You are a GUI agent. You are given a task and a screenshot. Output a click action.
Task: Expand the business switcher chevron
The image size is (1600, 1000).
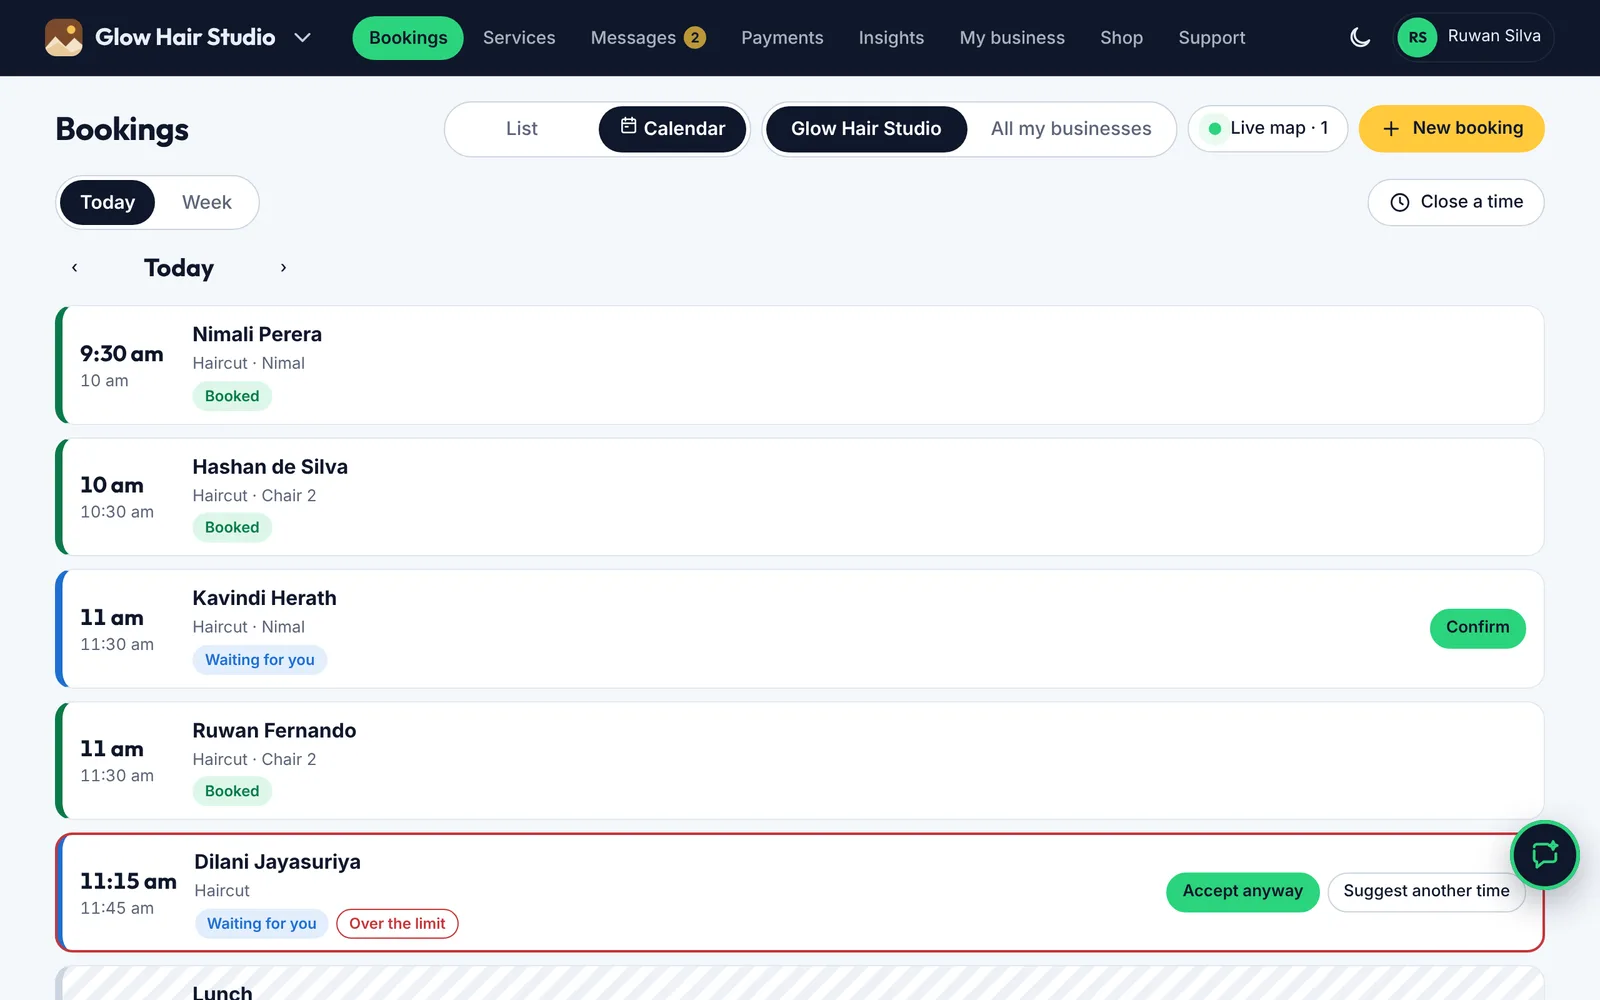tap(302, 38)
